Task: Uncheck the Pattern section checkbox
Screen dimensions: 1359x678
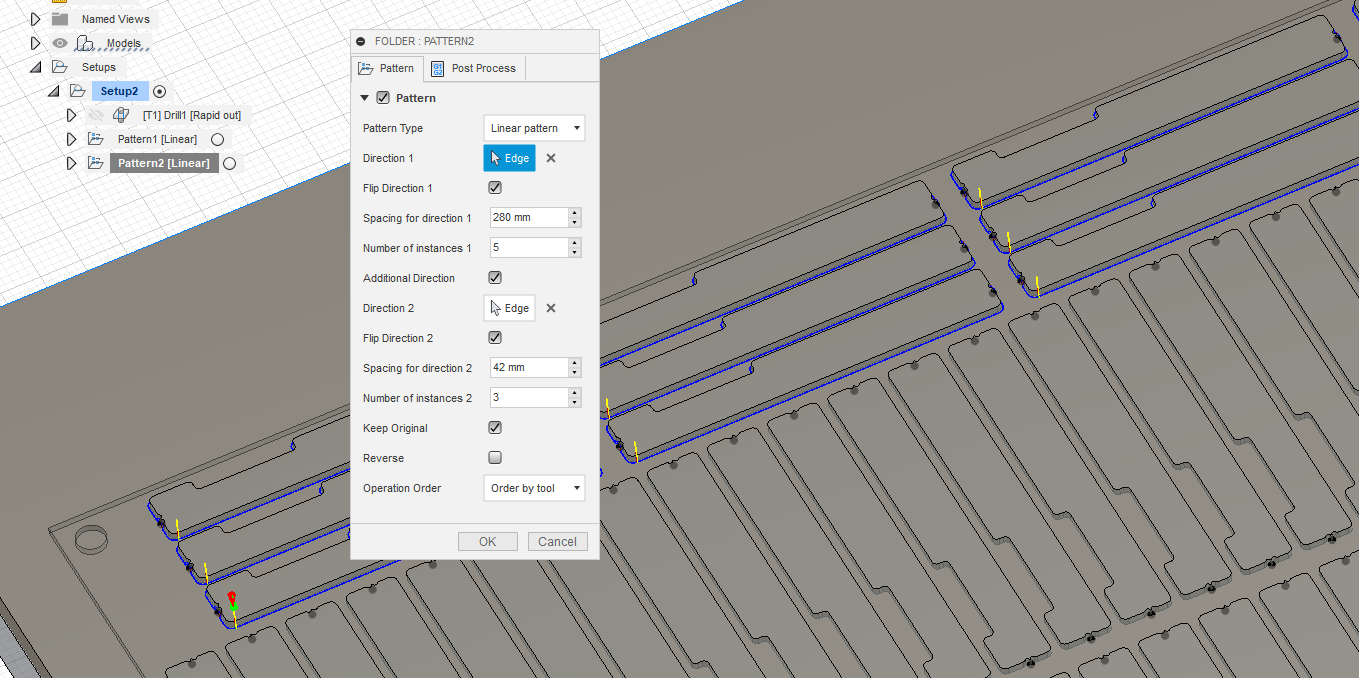Action: (382, 98)
